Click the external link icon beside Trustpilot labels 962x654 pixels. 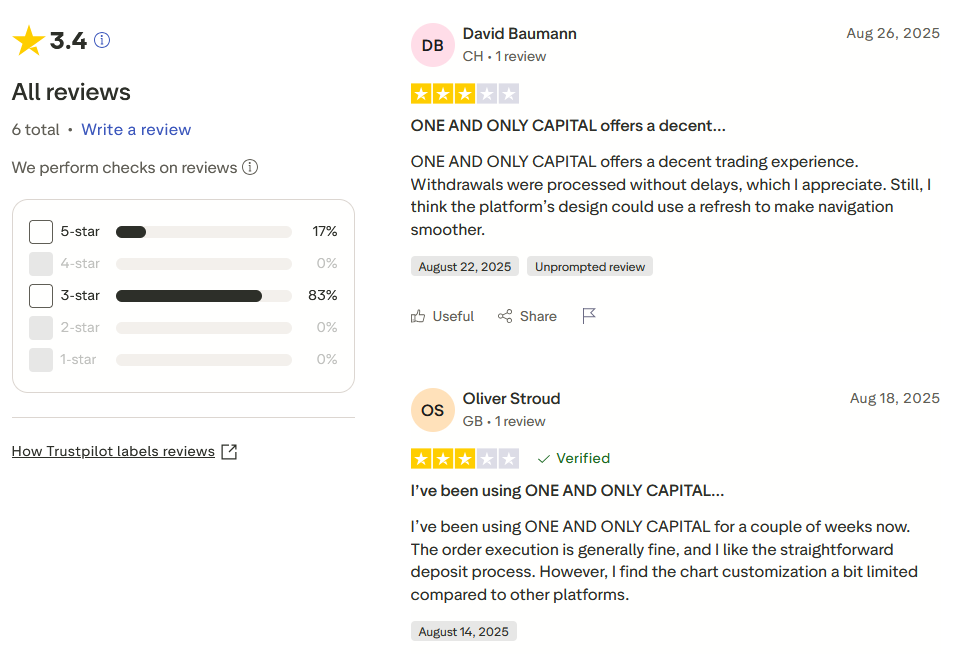coord(229,451)
